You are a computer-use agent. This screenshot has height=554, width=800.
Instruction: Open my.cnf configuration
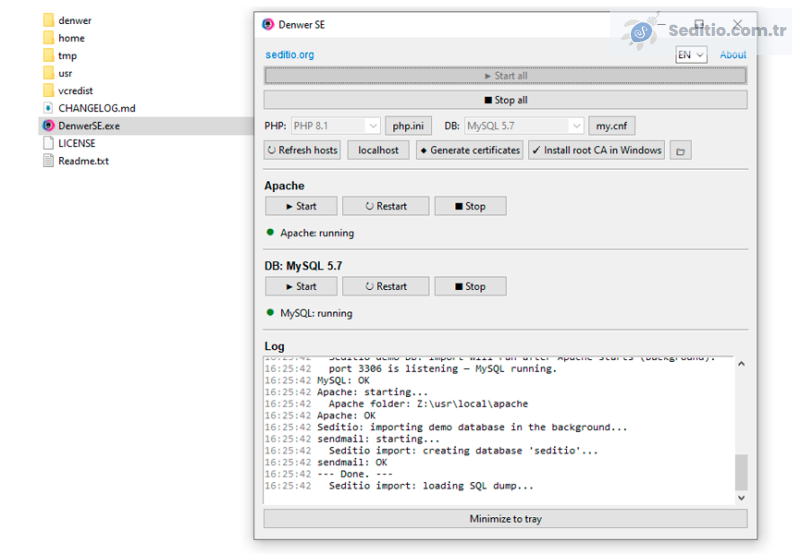click(x=611, y=126)
